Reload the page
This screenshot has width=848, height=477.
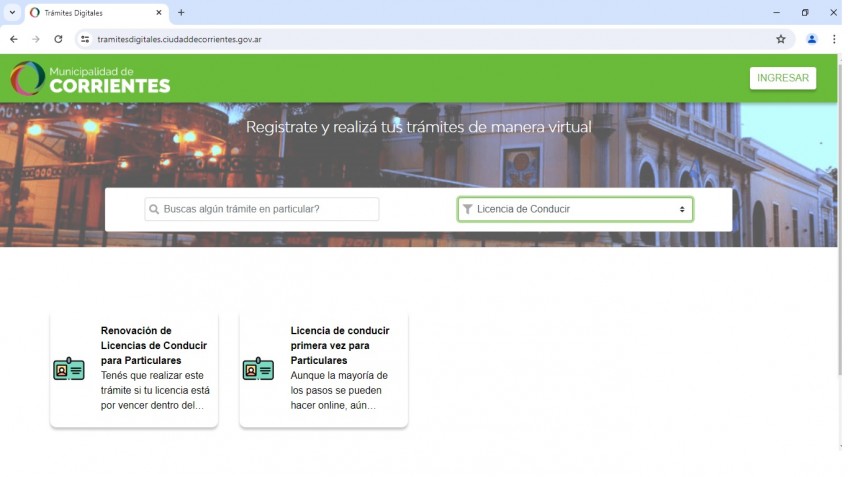click(x=58, y=39)
